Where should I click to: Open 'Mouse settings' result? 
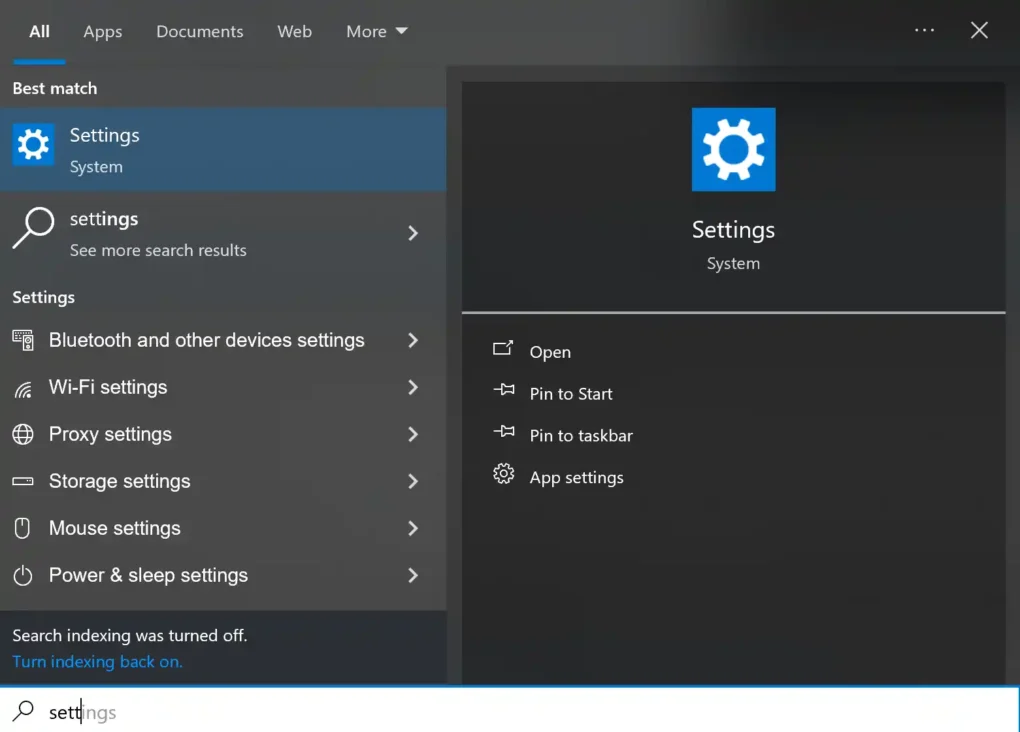223,528
